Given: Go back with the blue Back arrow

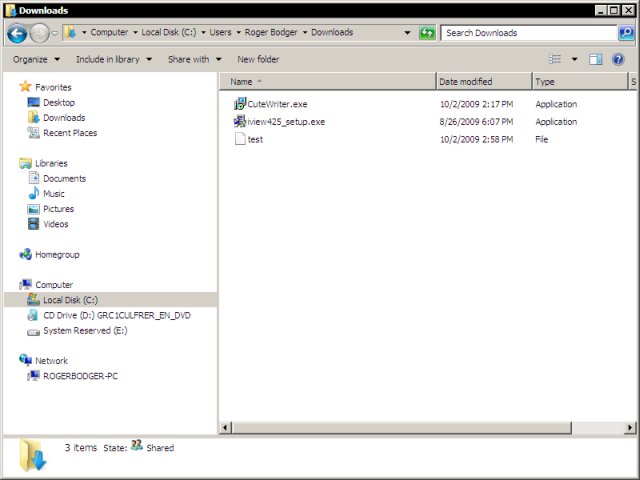Looking at the screenshot, I should pyautogui.click(x=17, y=33).
